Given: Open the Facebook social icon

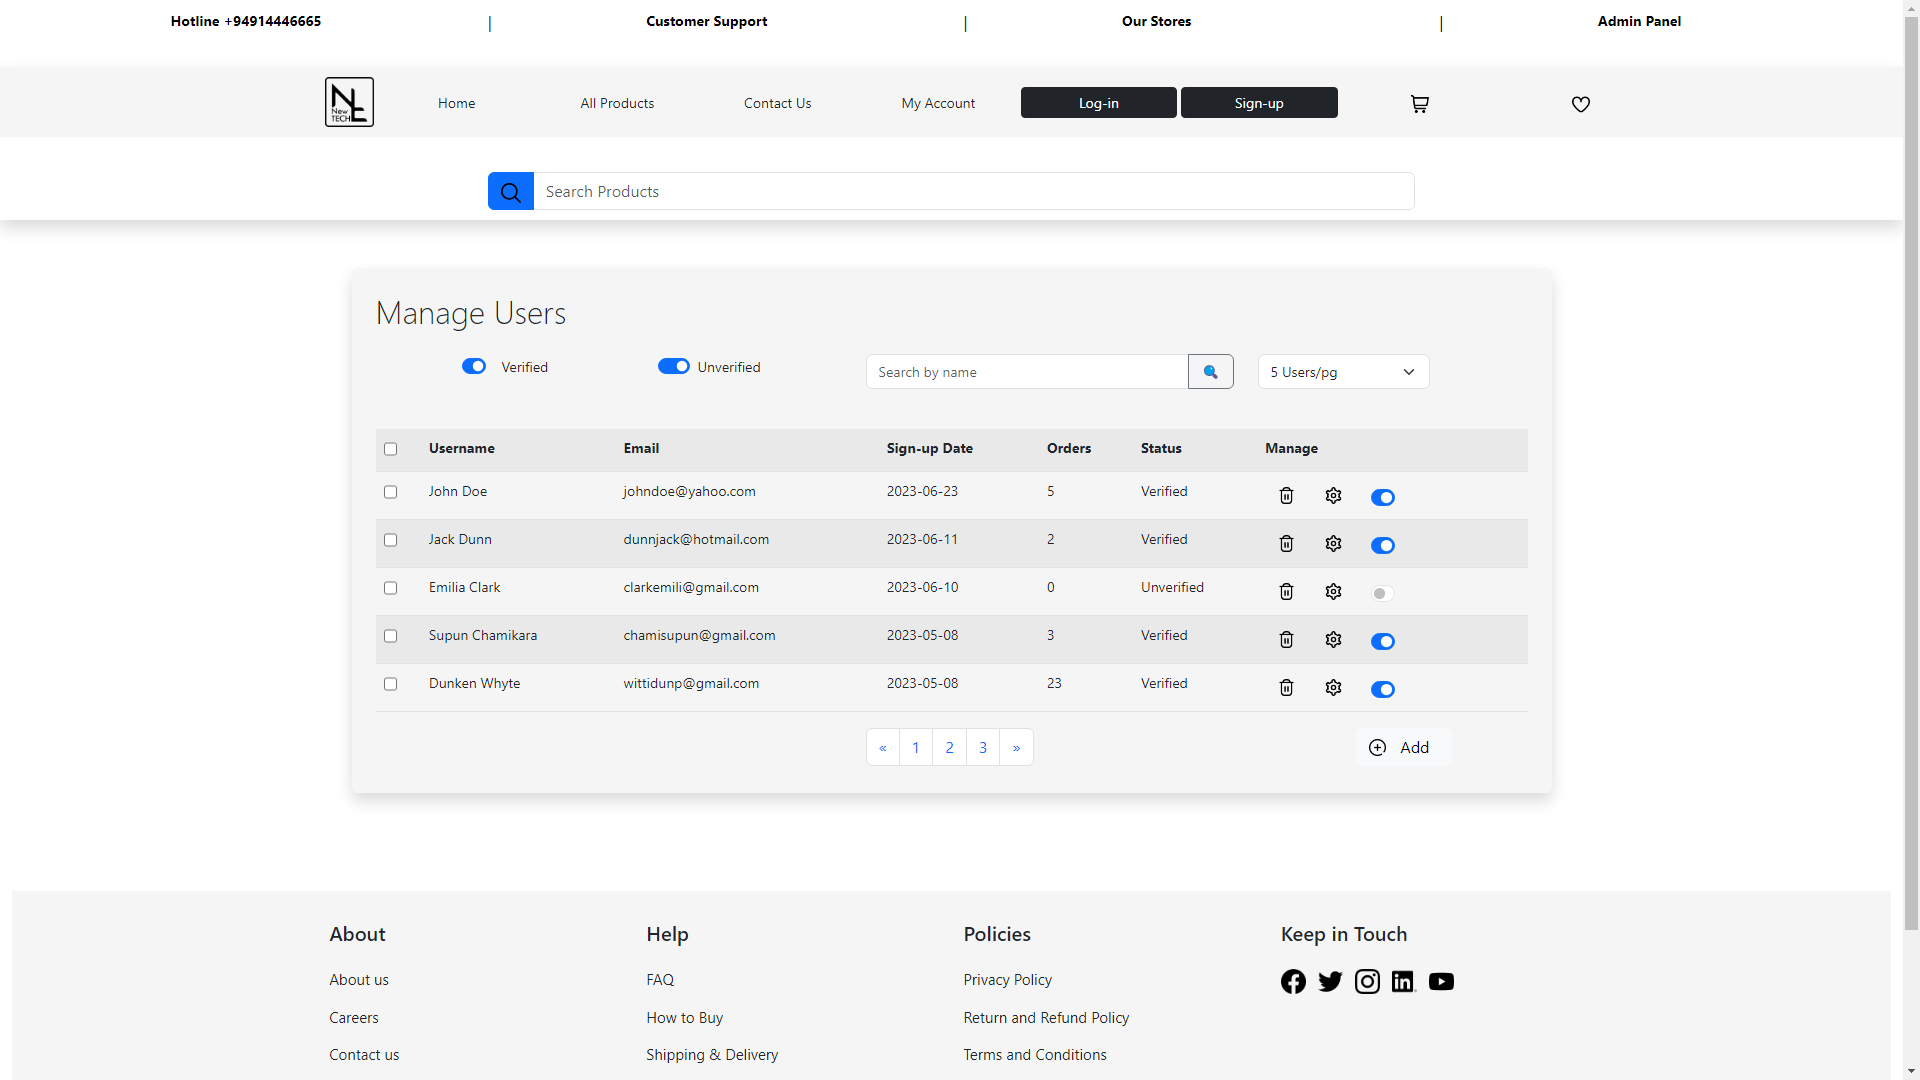Looking at the screenshot, I should [x=1293, y=982].
